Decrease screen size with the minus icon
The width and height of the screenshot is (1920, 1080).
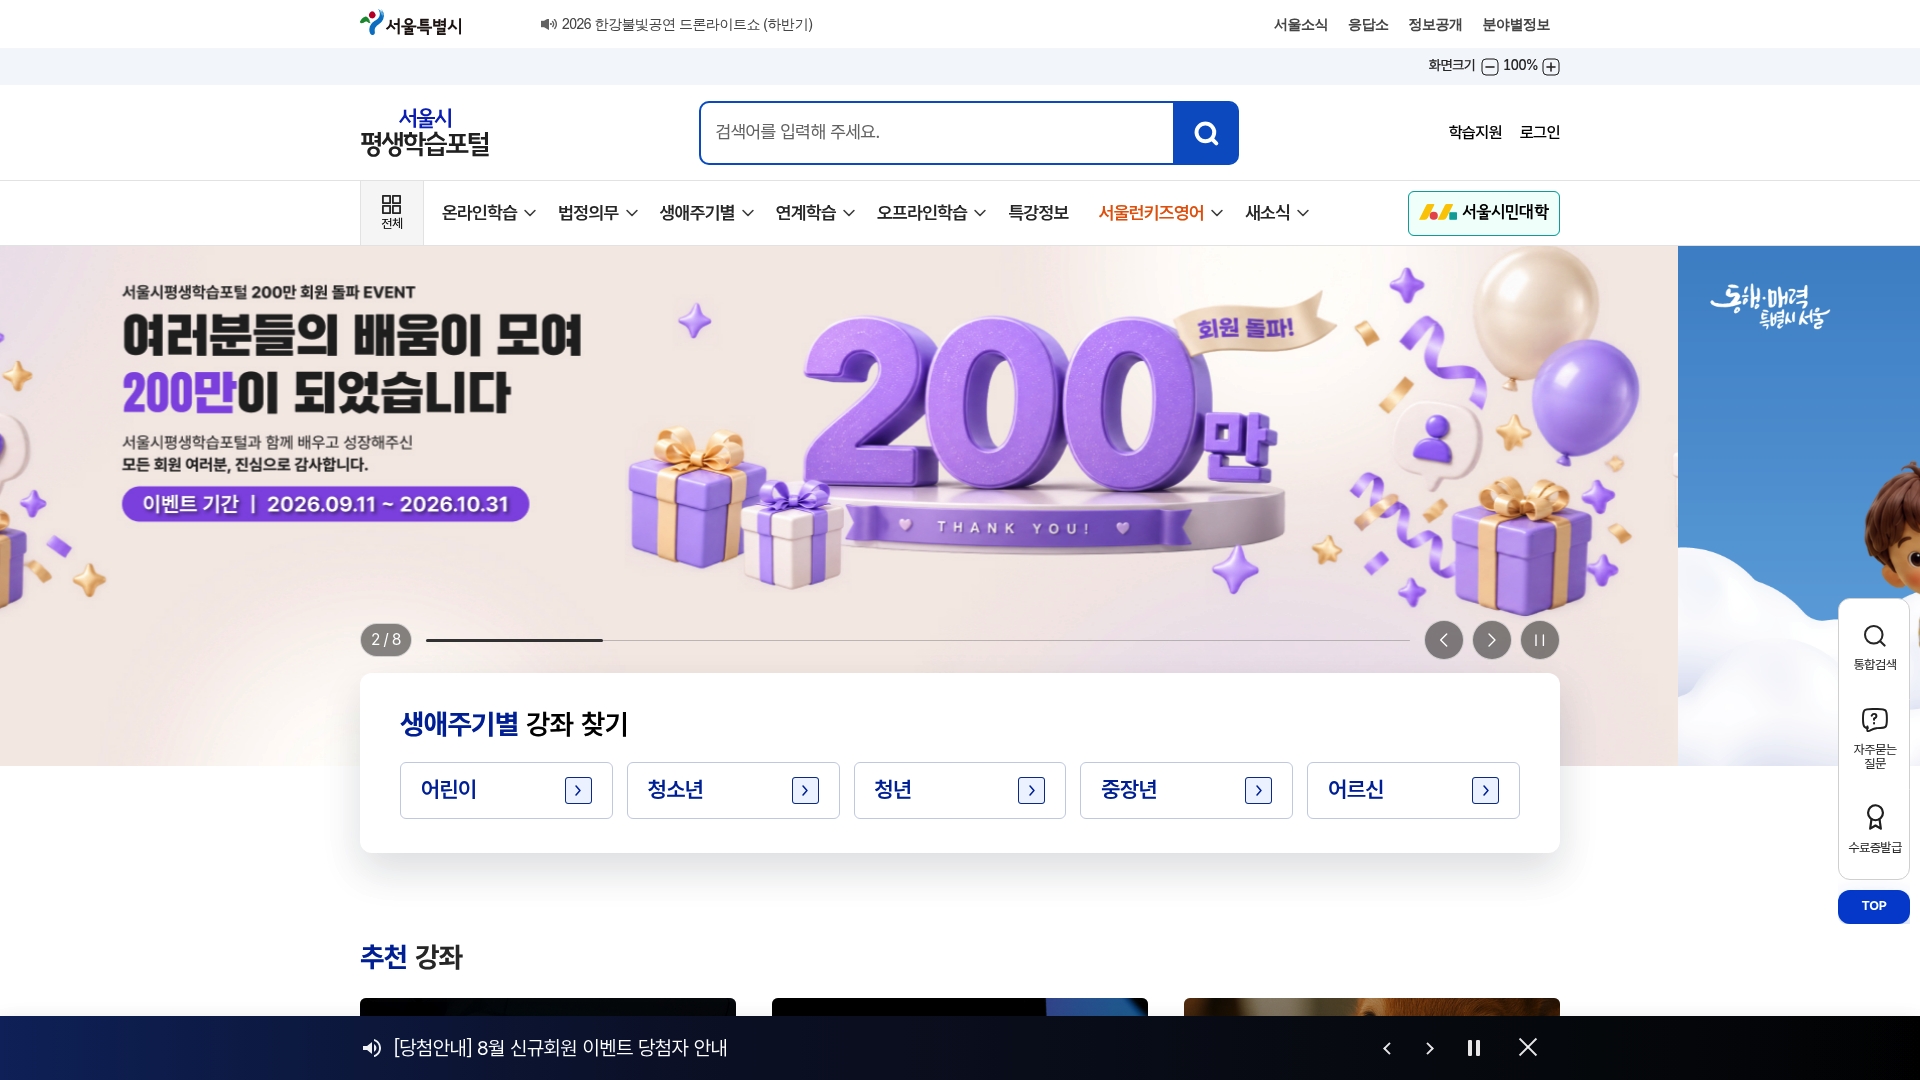pos(1490,67)
